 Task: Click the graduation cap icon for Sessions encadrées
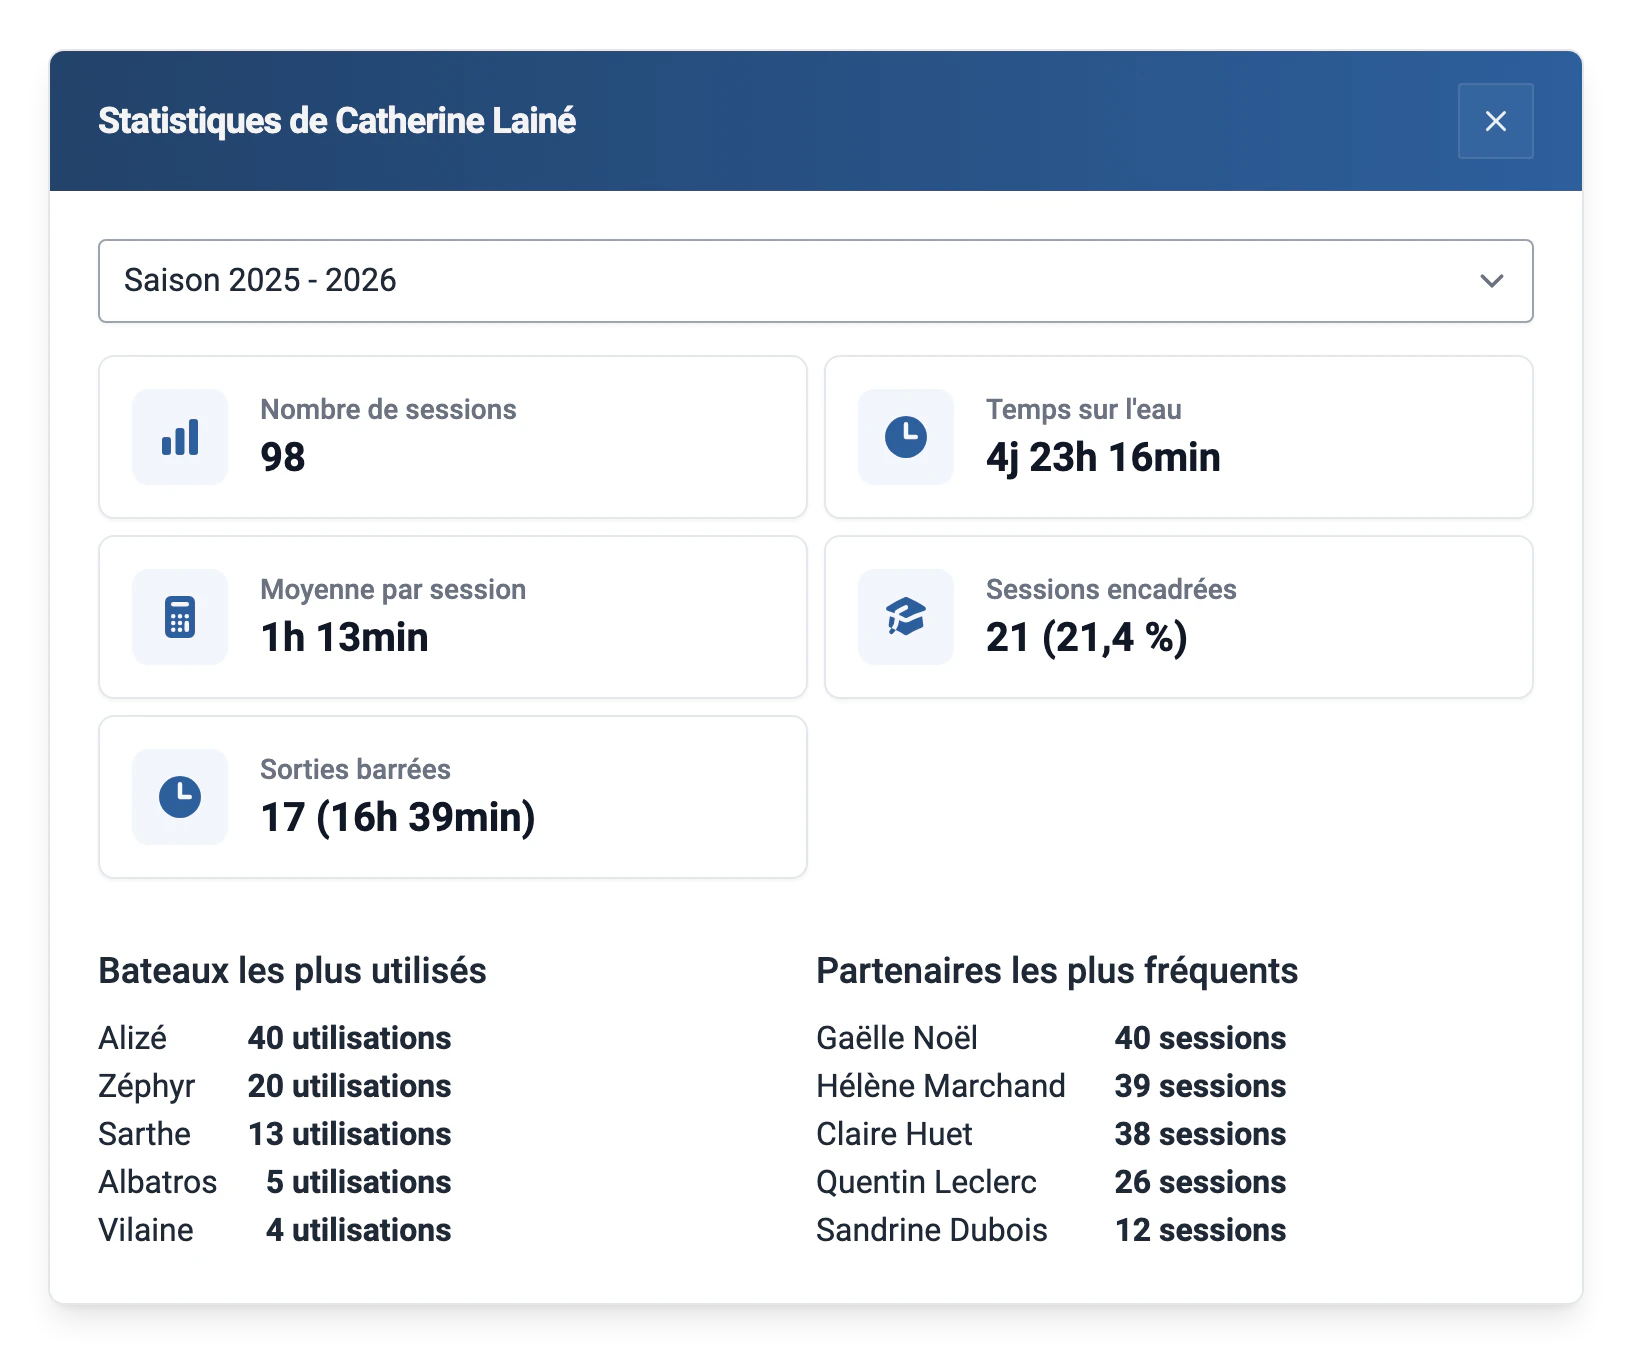tap(906, 617)
